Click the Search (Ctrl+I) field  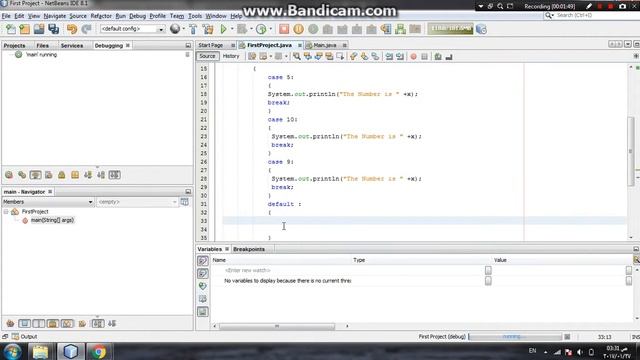click(592, 15)
